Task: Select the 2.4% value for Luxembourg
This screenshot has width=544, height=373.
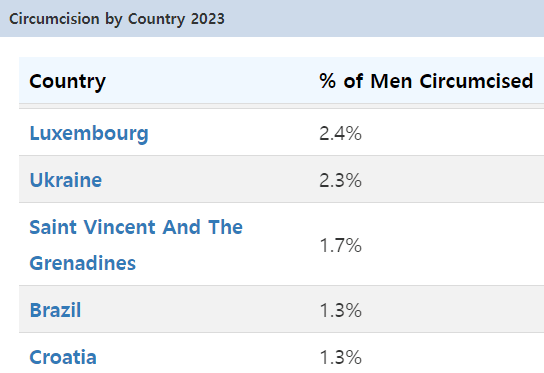Action: tap(340, 134)
